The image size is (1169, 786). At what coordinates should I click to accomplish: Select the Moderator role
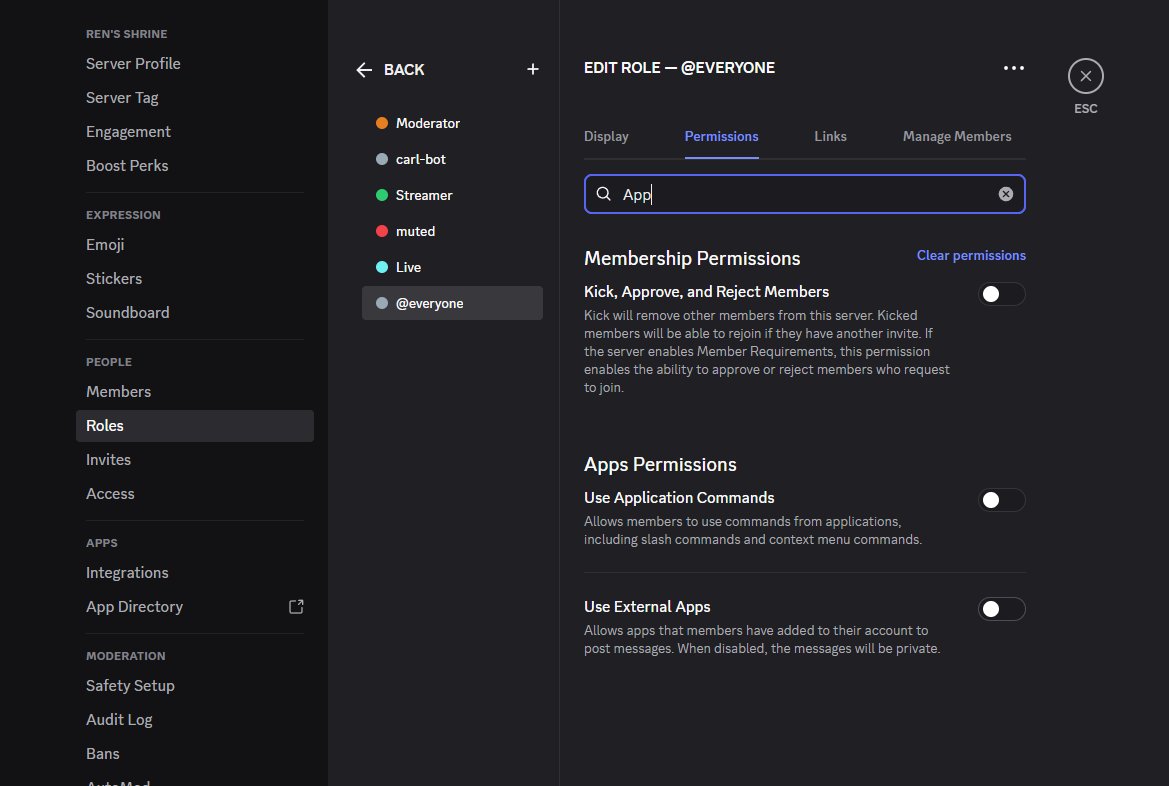coord(452,123)
